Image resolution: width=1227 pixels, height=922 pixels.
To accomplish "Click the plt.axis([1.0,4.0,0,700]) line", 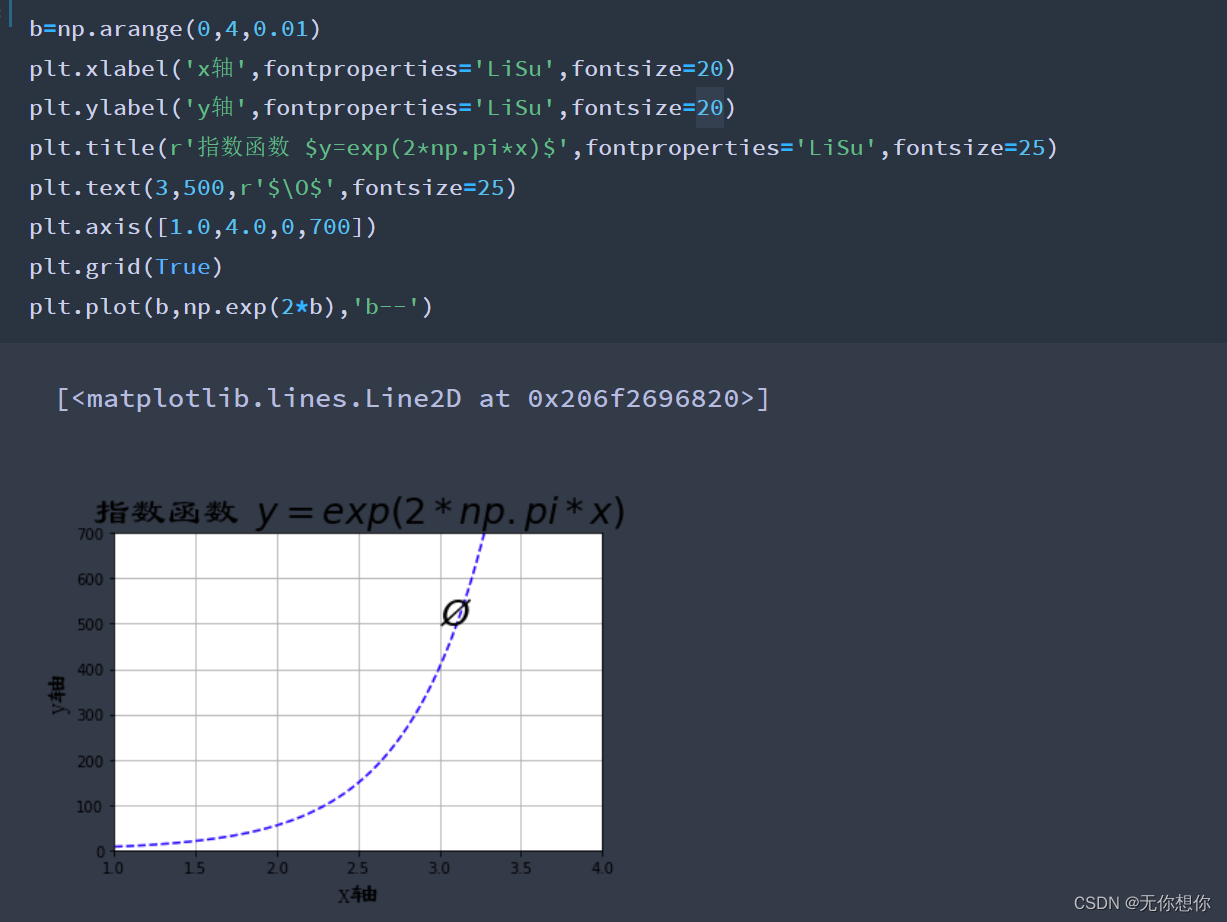I will click(x=203, y=227).
